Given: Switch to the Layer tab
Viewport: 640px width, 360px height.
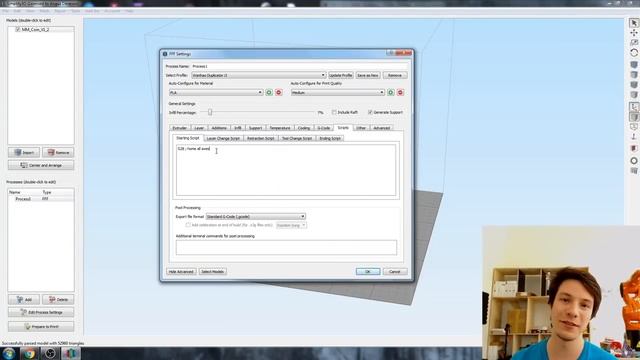Looking at the screenshot, I should pos(199,128).
